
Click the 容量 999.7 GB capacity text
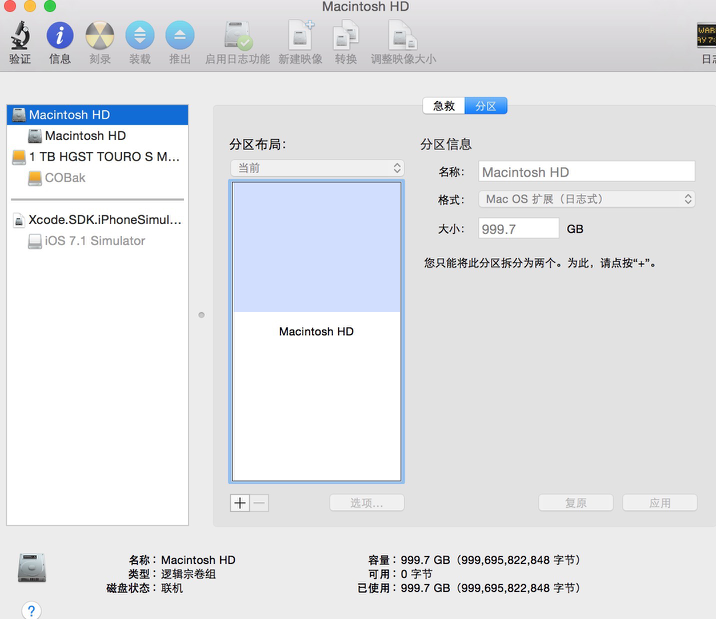click(474, 560)
